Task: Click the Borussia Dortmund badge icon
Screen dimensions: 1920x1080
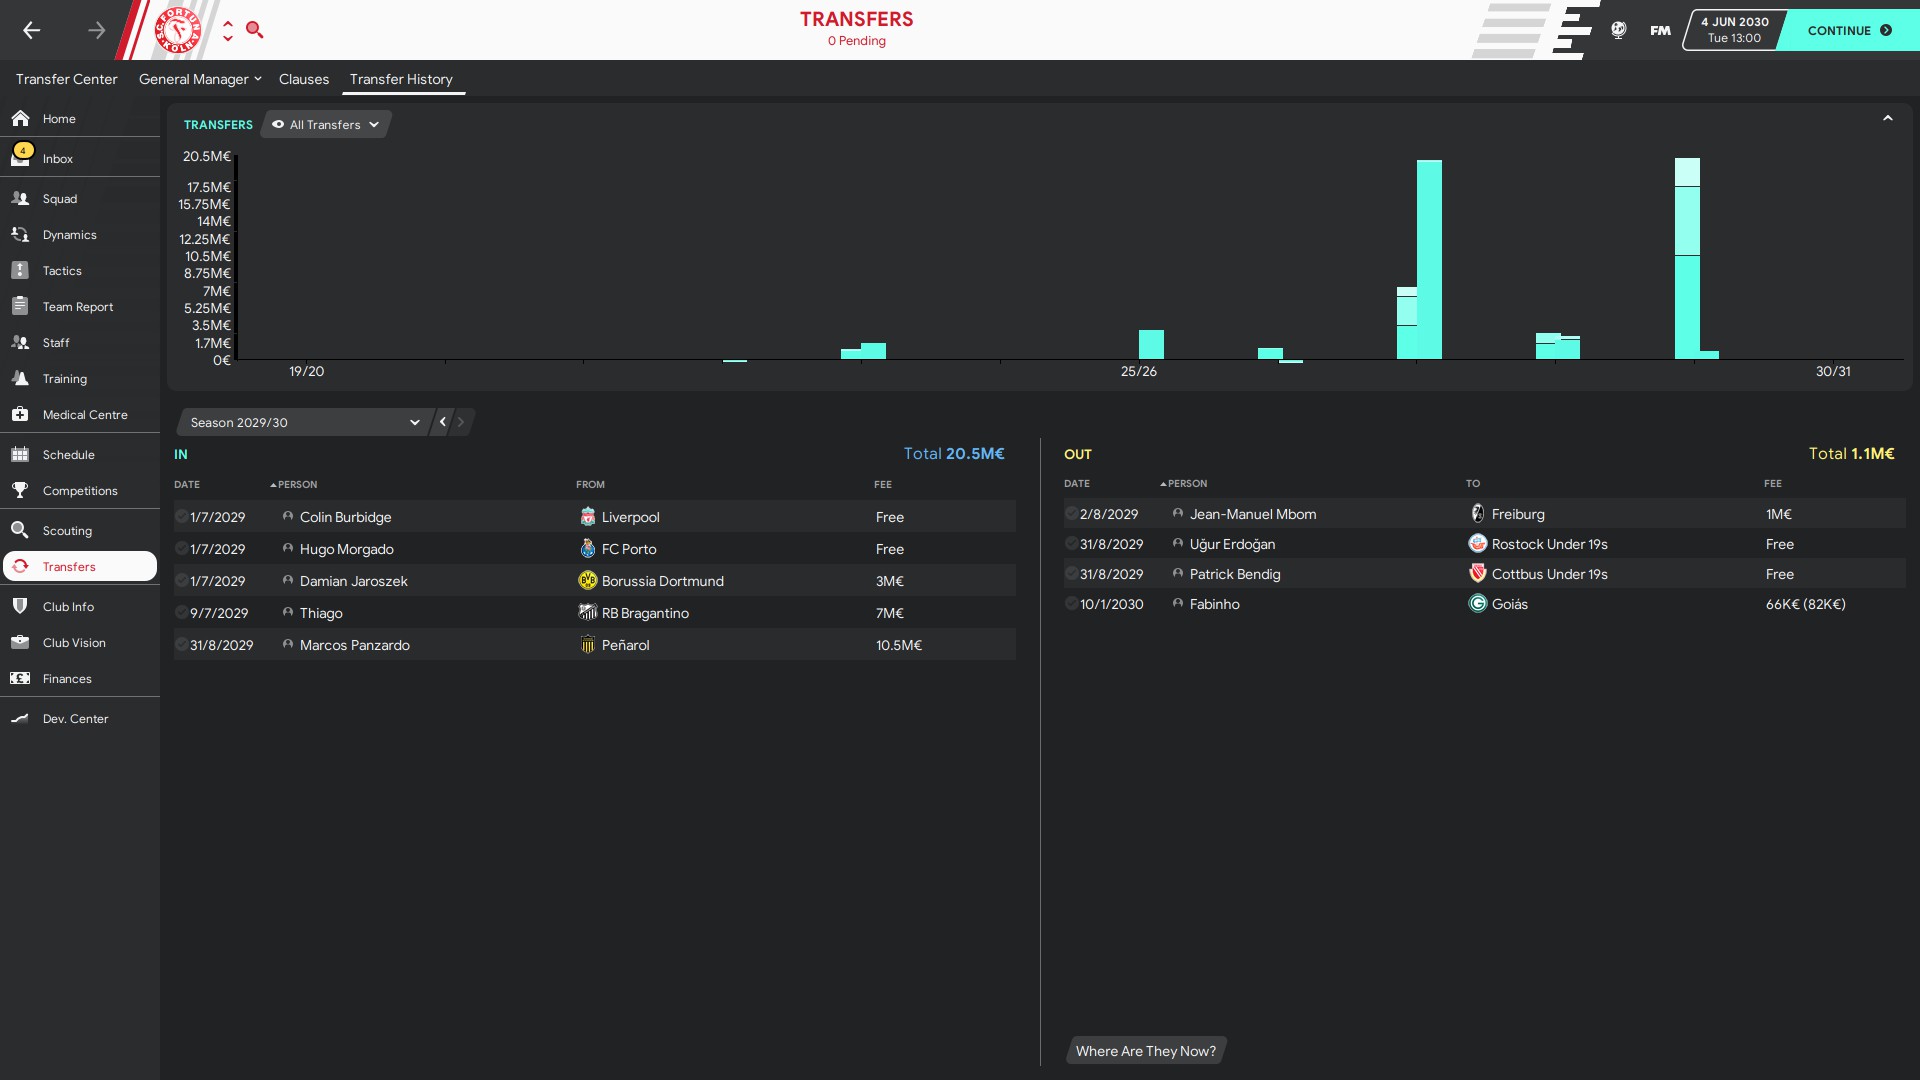Action: [588, 581]
